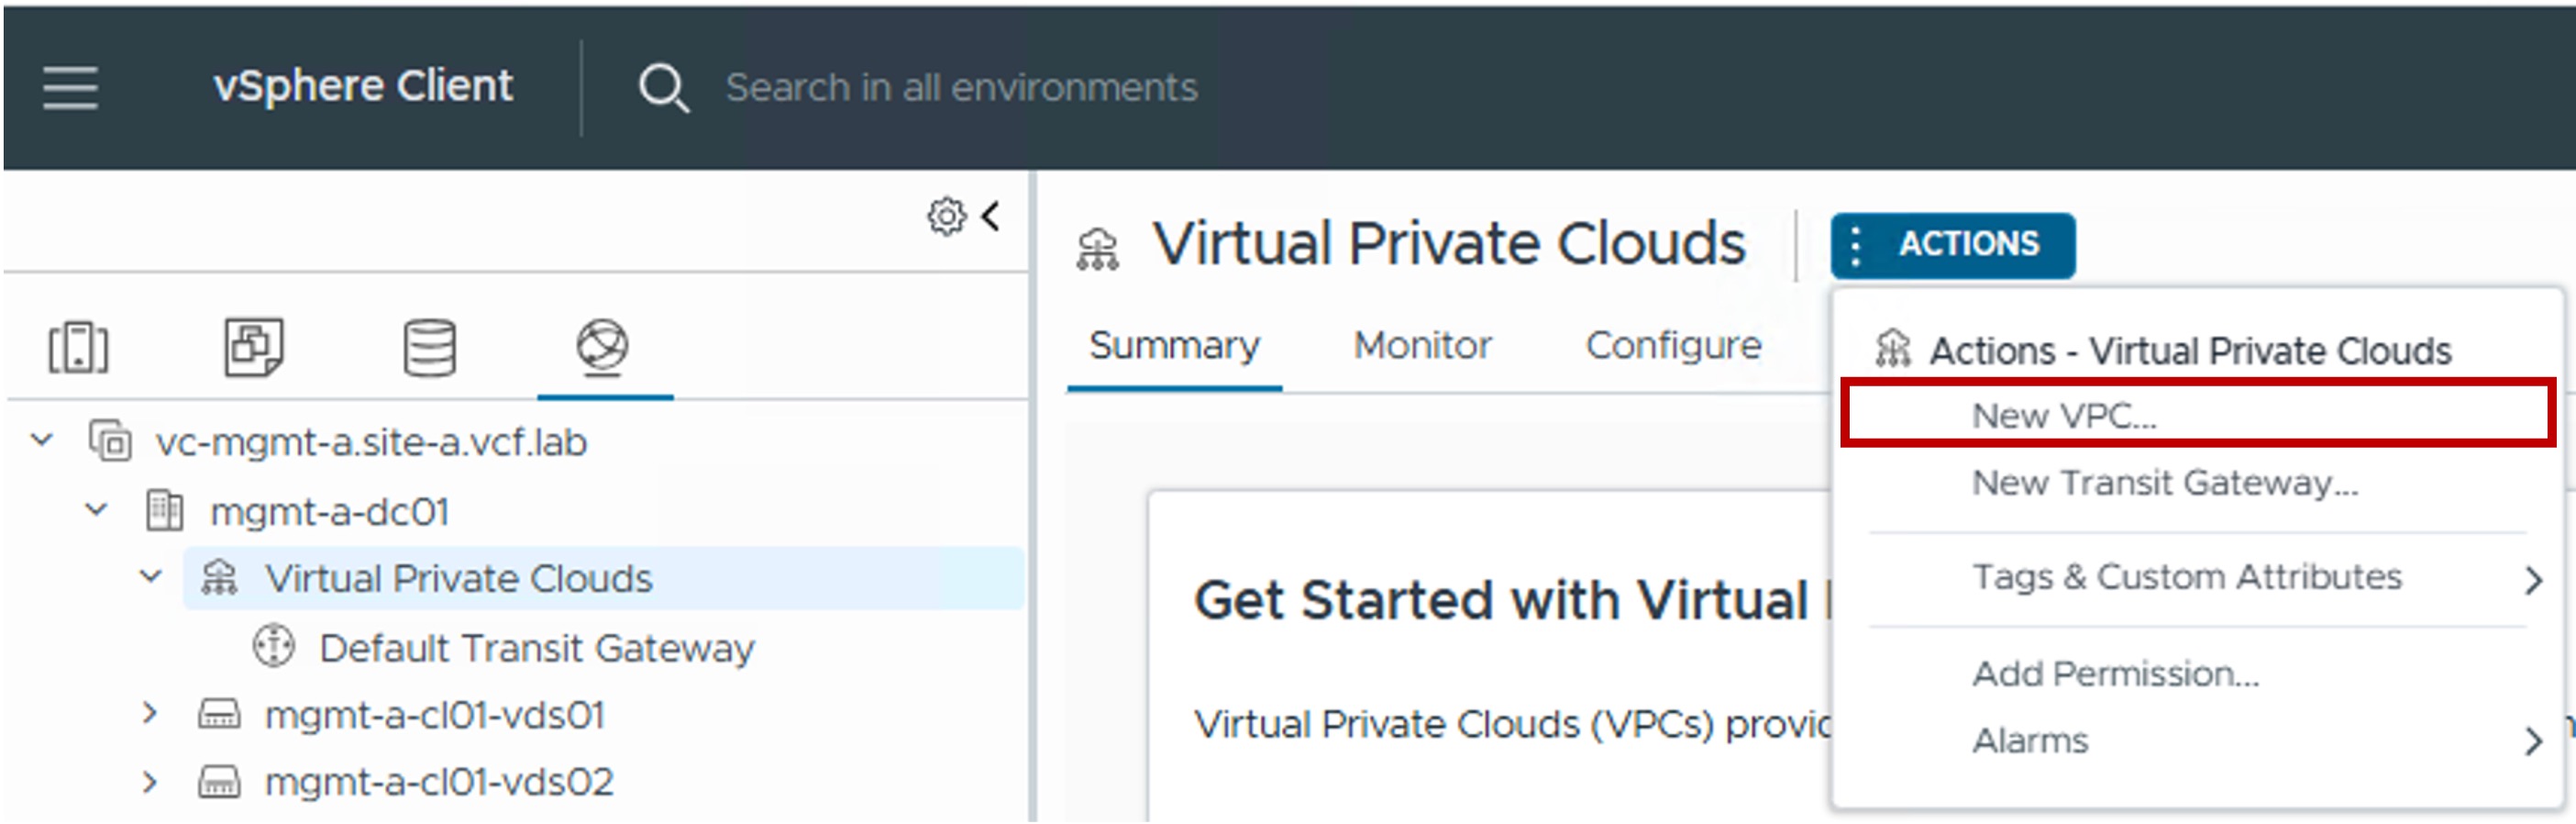
Task: Expand the mgmt-a-cl01-vds02 node
Action: [150, 782]
